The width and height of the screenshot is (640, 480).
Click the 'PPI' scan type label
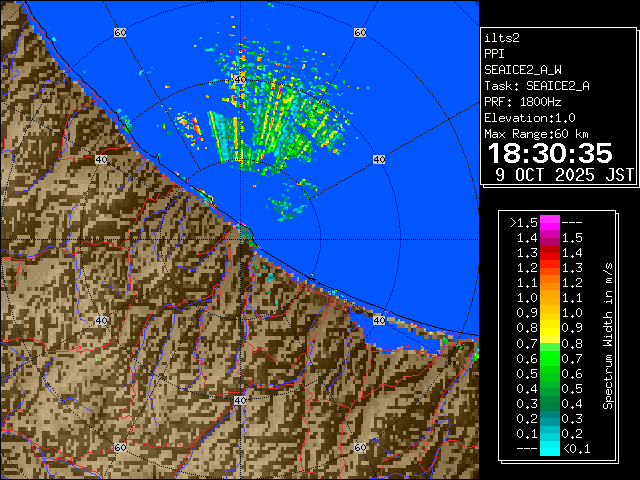coord(495,53)
